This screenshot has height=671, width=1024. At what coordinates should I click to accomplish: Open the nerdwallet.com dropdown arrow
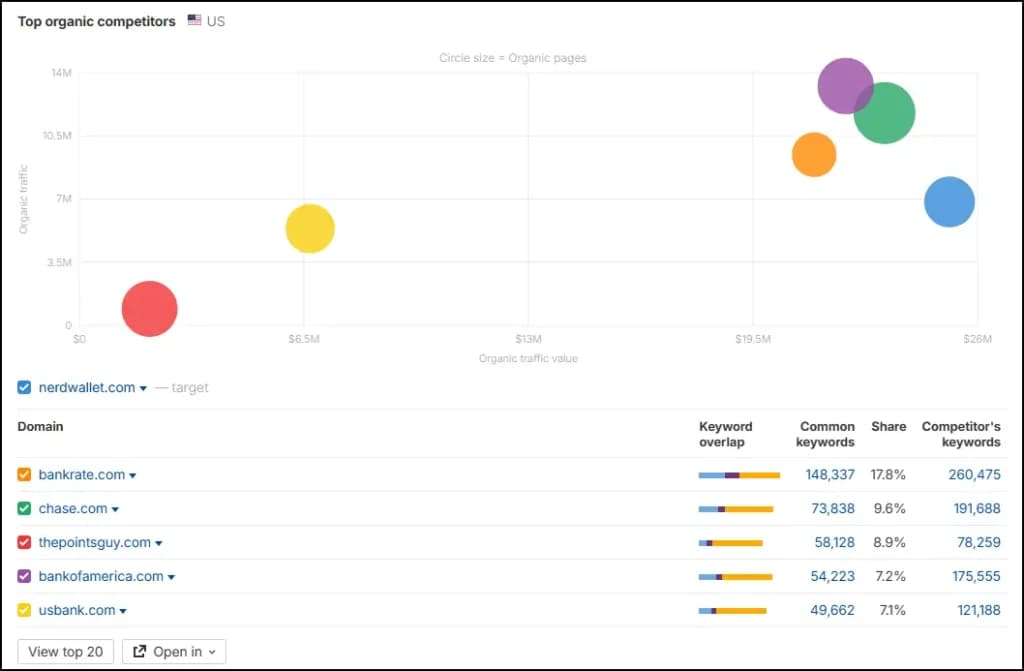(143, 389)
